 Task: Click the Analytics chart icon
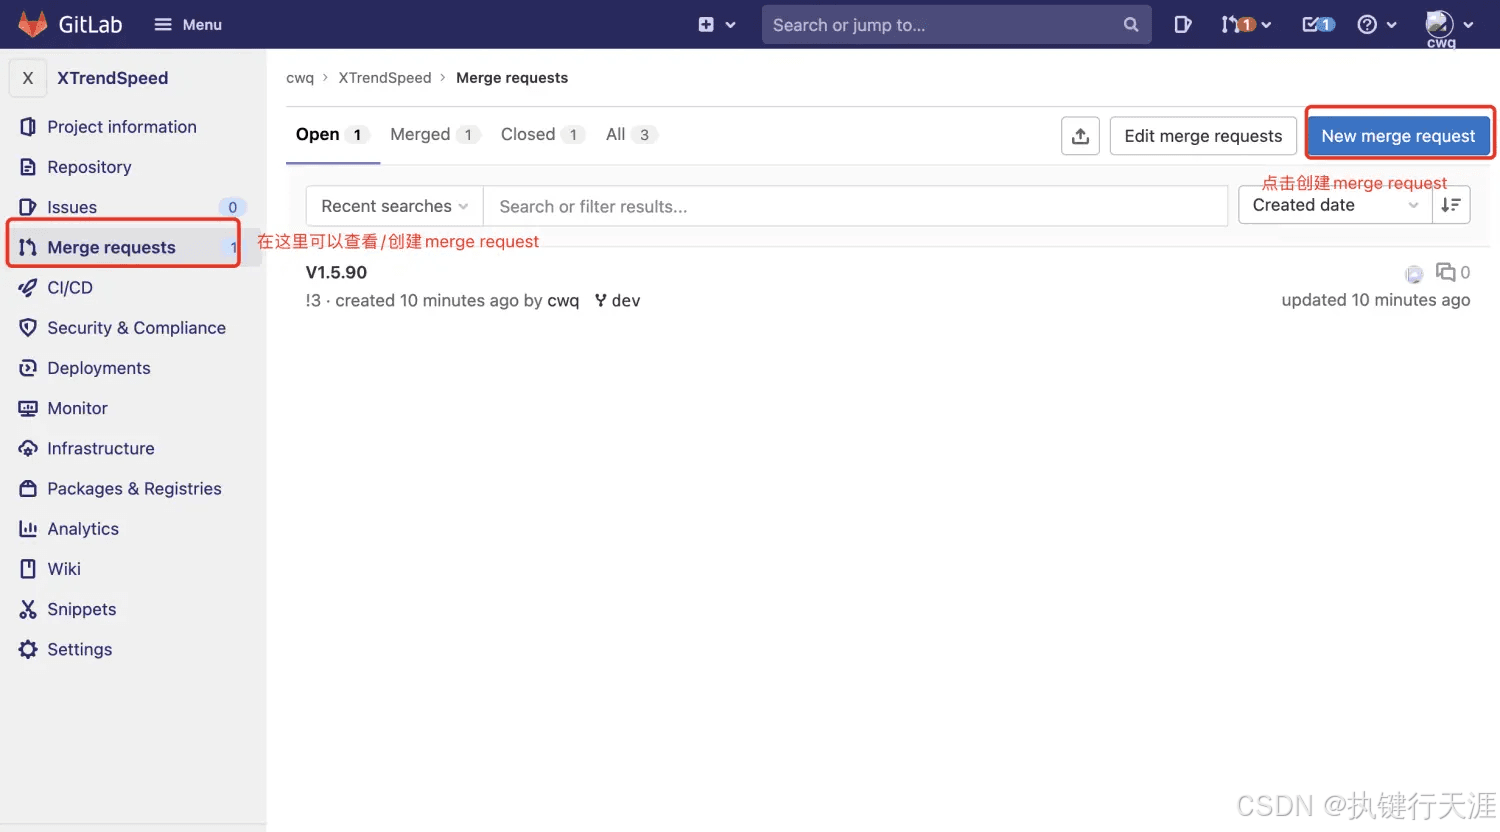click(x=28, y=529)
